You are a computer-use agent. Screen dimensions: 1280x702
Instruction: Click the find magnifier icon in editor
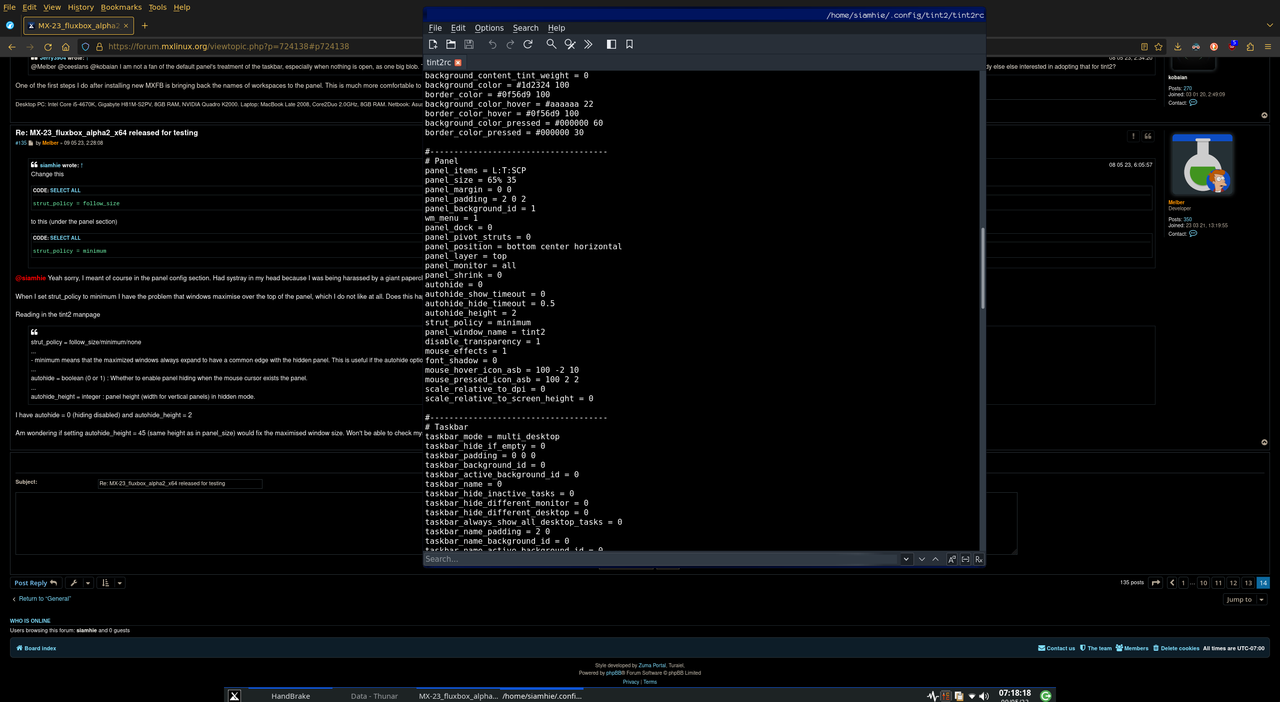[551, 44]
